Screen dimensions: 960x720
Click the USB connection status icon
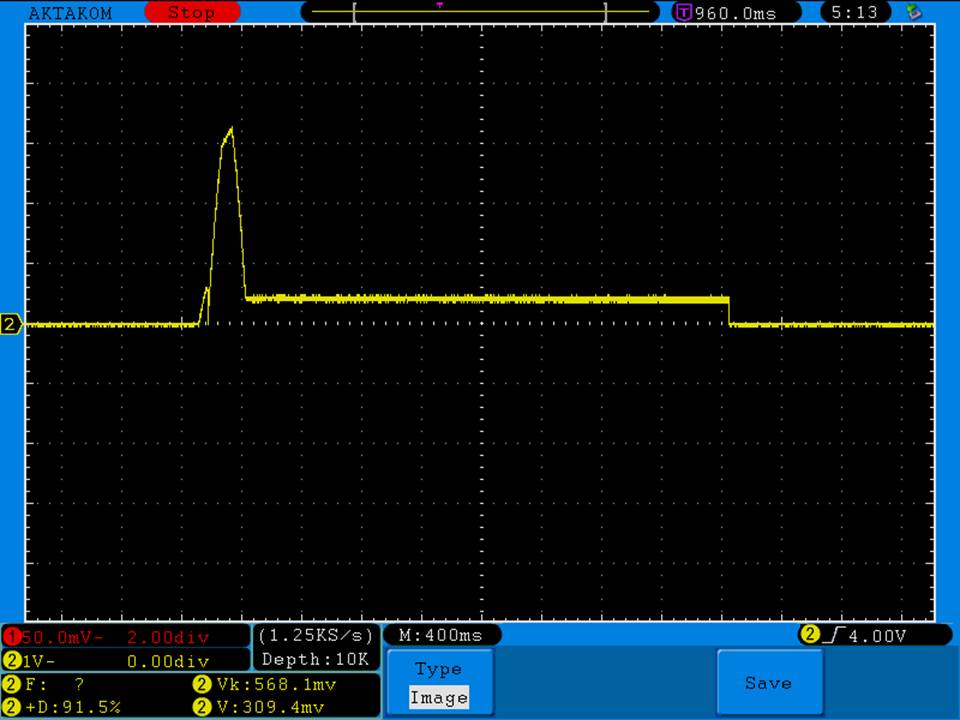(914, 12)
